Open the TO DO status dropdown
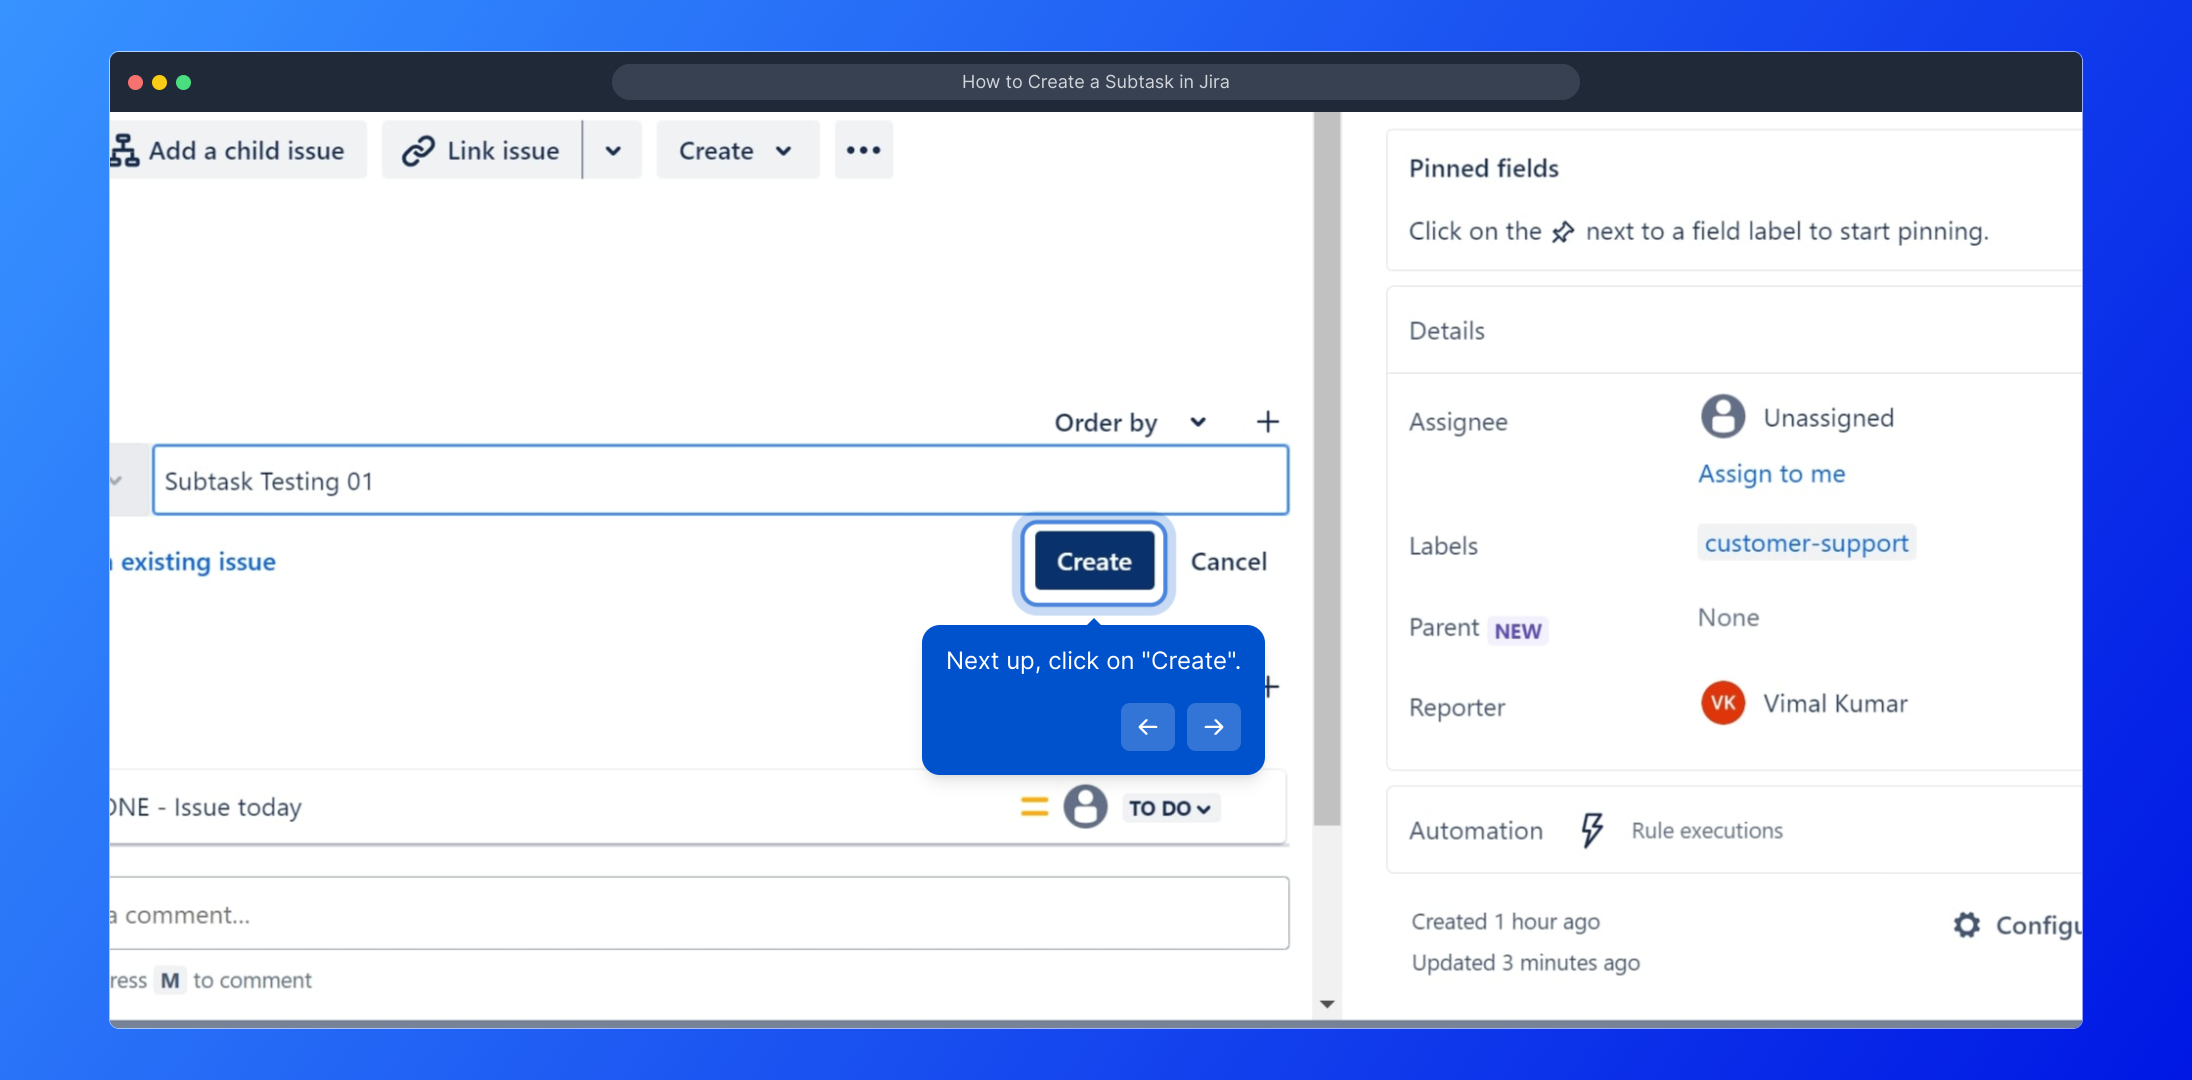 pyautogui.click(x=1169, y=808)
